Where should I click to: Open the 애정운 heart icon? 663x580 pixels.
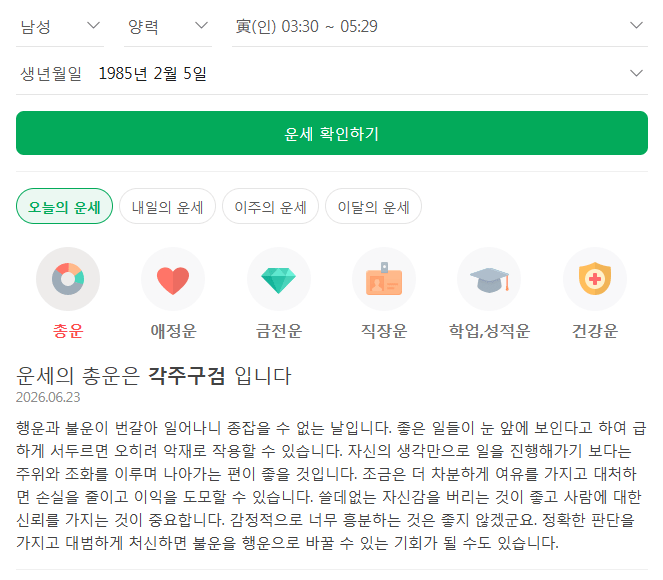click(x=173, y=279)
